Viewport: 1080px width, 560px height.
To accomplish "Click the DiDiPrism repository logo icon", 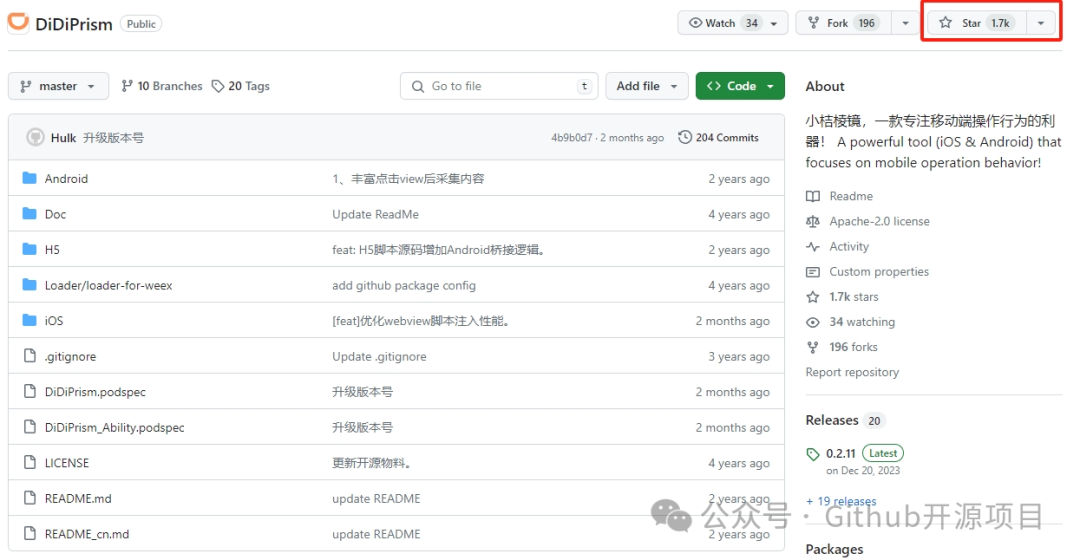I will (19, 22).
